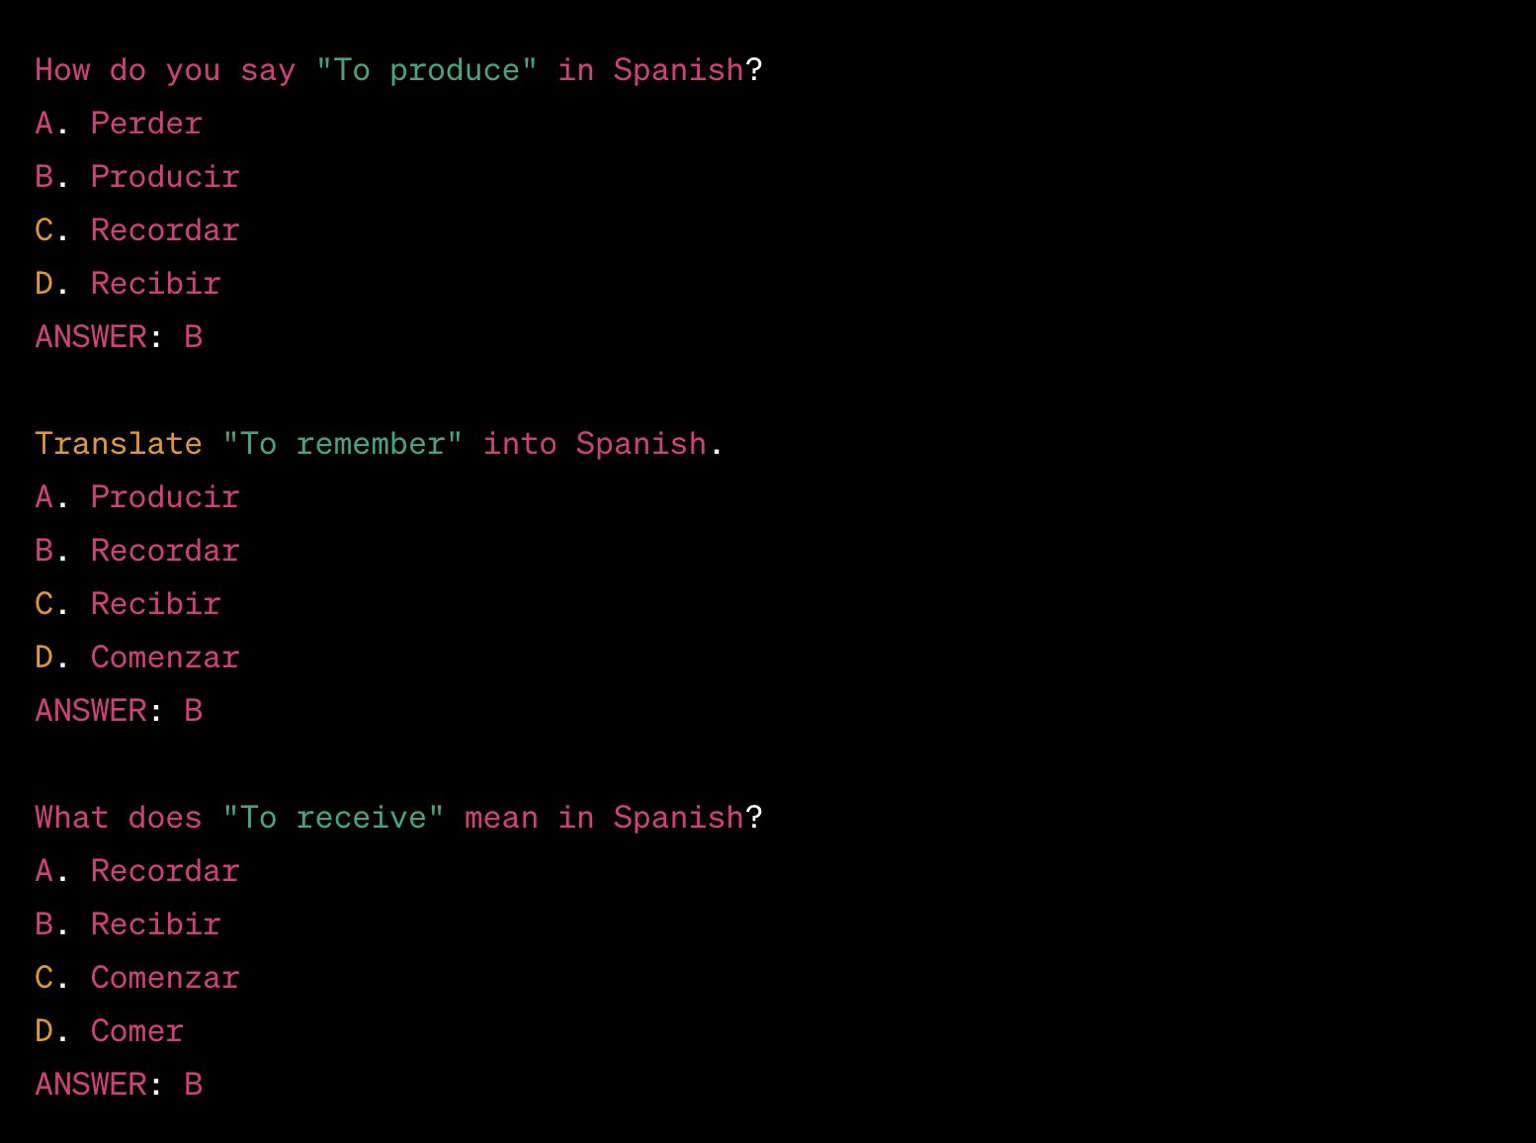The image size is (1536, 1143).
Task: Pick D. Recibir under the produce question
Action: [x=128, y=283]
